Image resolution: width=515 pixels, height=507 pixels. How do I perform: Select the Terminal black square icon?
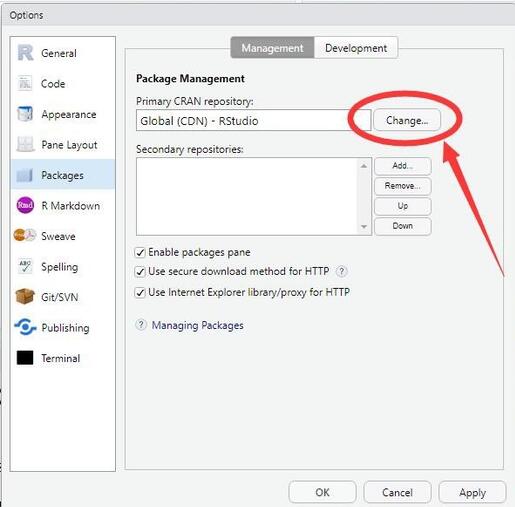(25, 358)
